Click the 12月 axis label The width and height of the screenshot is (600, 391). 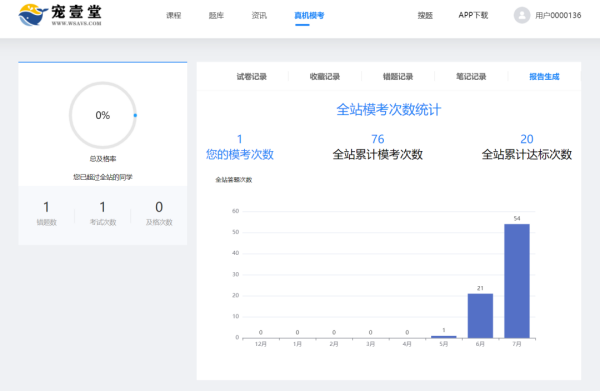click(x=261, y=344)
